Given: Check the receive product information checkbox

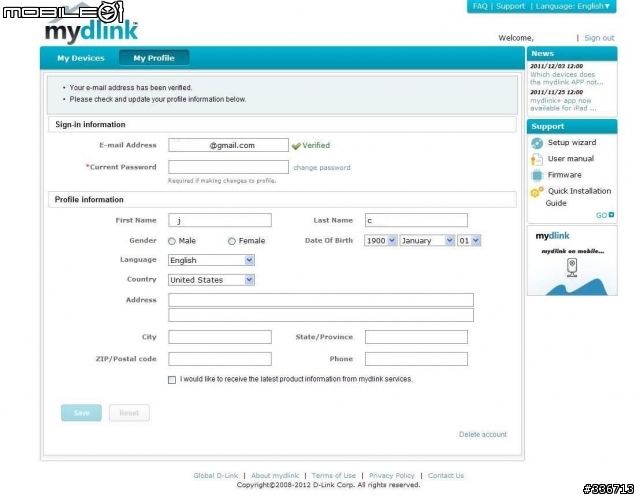Looking at the screenshot, I should tap(172, 380).
